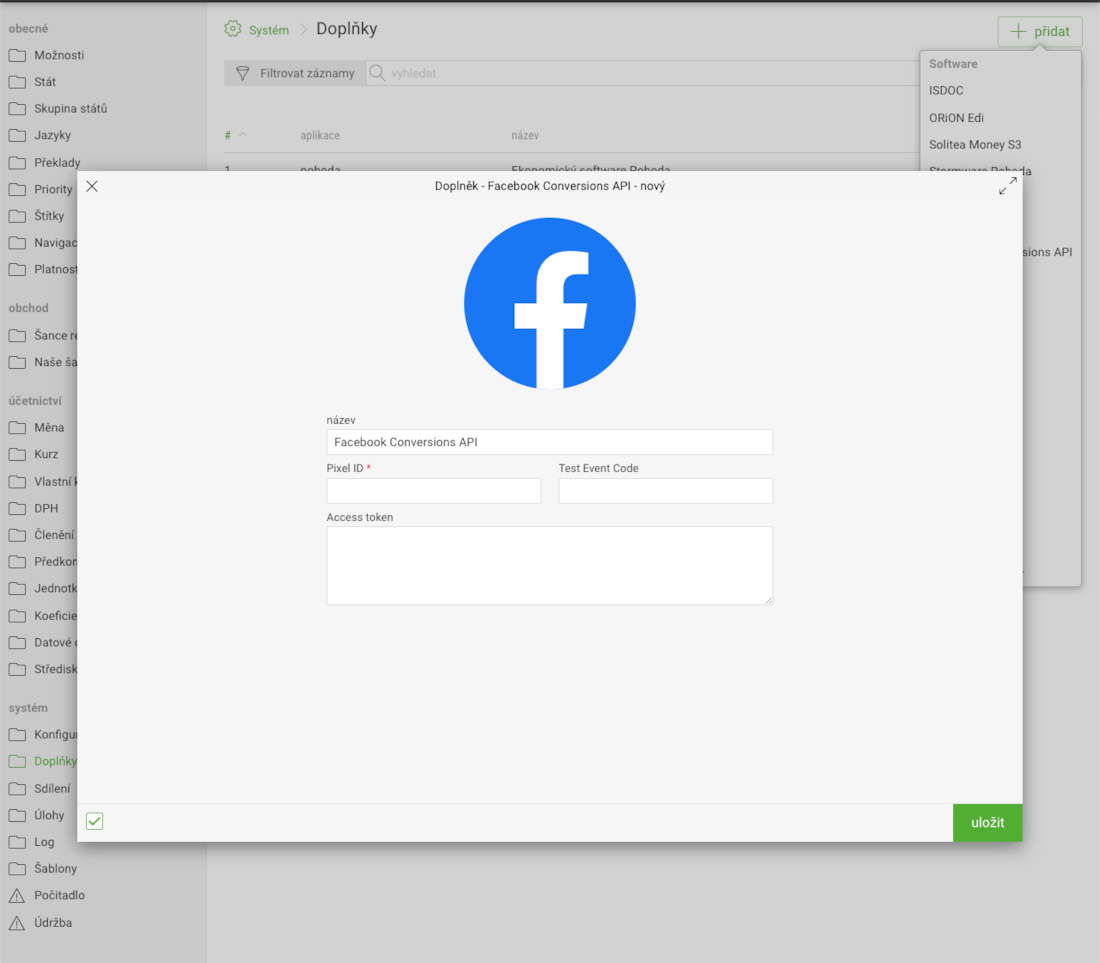The height and width of the screenshot is (963, 1100).
Task: Edit the název field
Action: 549,442
